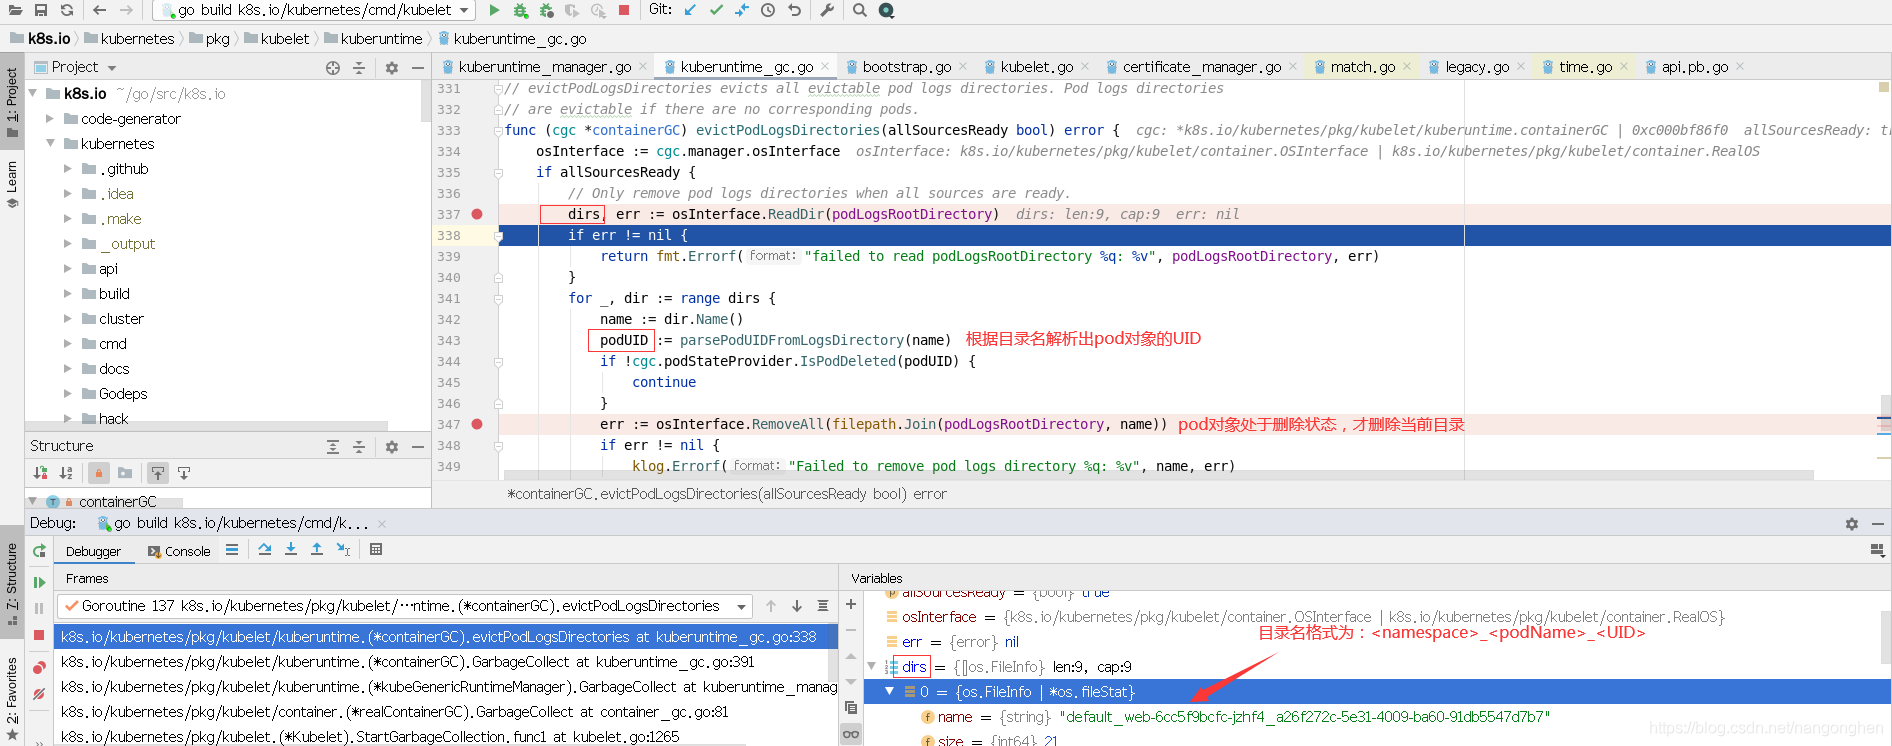Click kuberuntime in the breadcrumb path
Image resolution: width=1892 pixels, height=746 pixels.
(x=381, y=39)
